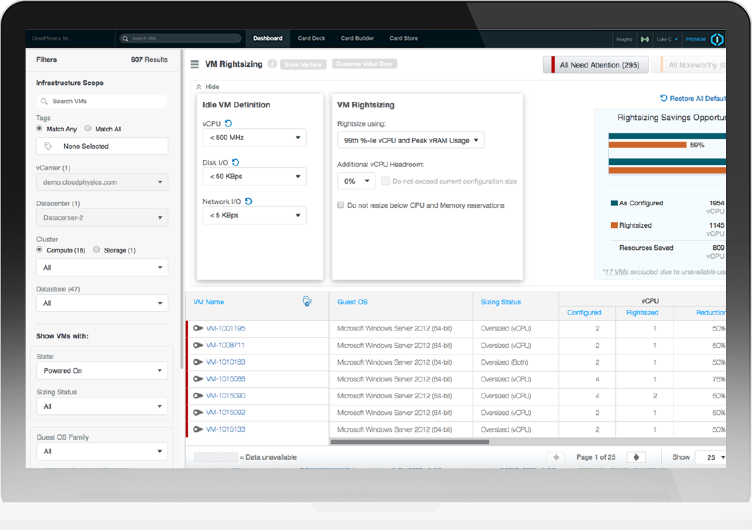Image resolution: width=752 pixels, height=531 pixels.
Task: Expand the State 'Powered On' dropdown
Action: (102, 370)
